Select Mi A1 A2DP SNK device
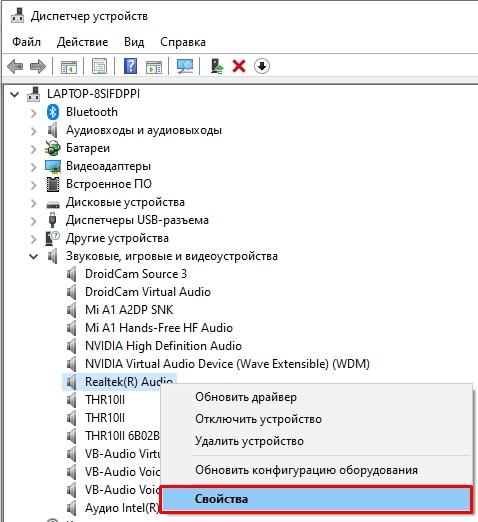Image resolution: width=478 pixels, height=522 pixels. [x=129, y=310]
